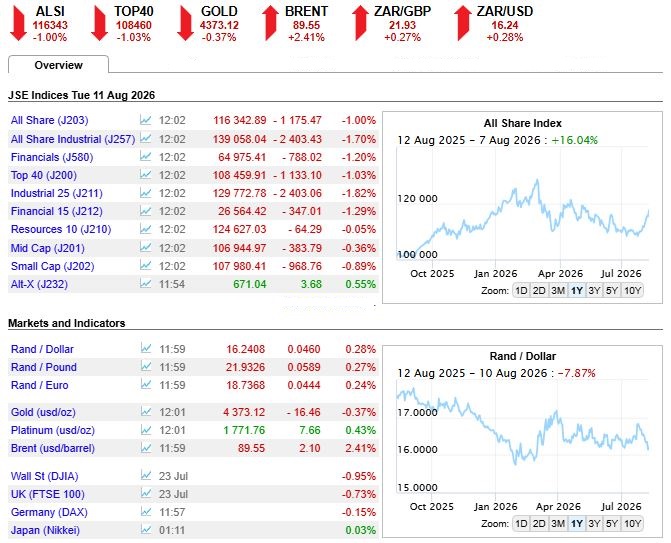Open chart icon for All Share (J203)

(x=145, y=120)
